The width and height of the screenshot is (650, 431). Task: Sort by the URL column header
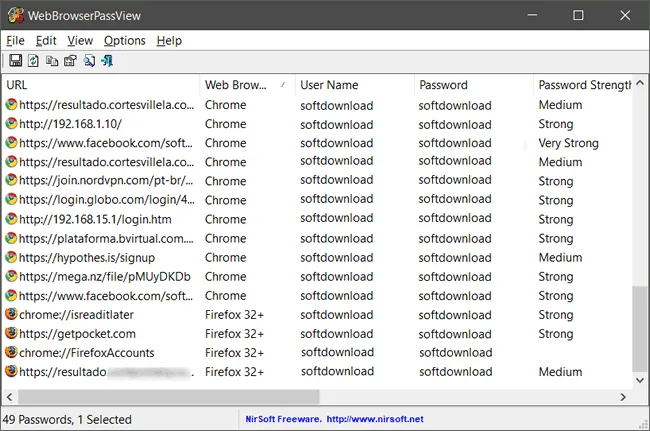click(101, 85)
